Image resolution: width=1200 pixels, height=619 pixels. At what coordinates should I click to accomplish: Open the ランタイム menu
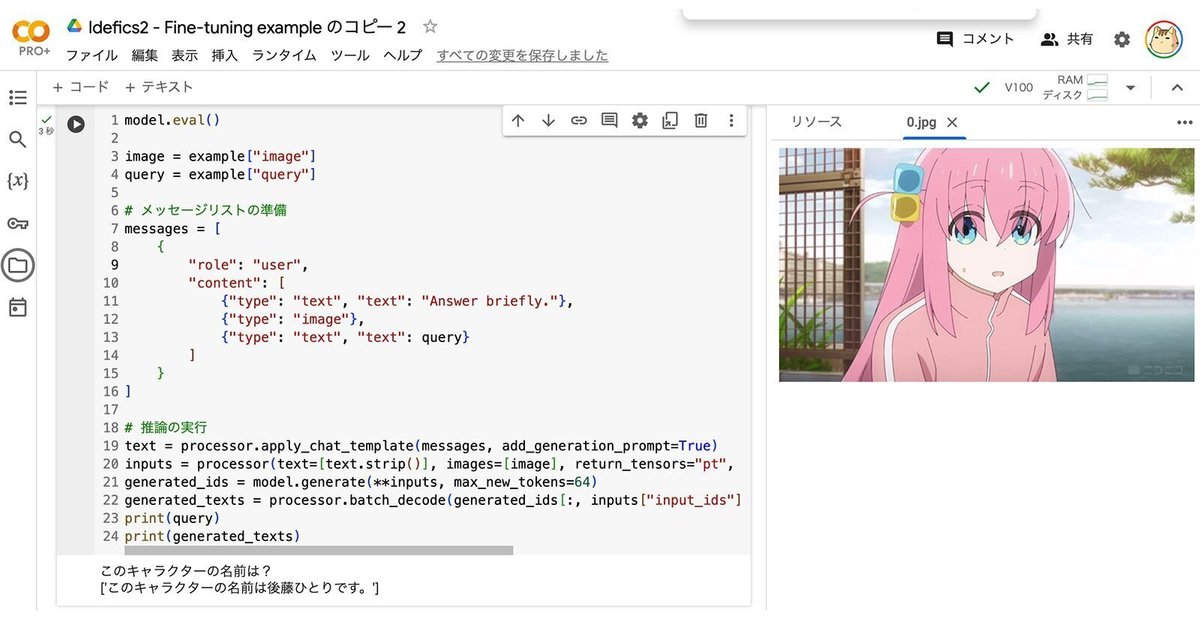284,56
